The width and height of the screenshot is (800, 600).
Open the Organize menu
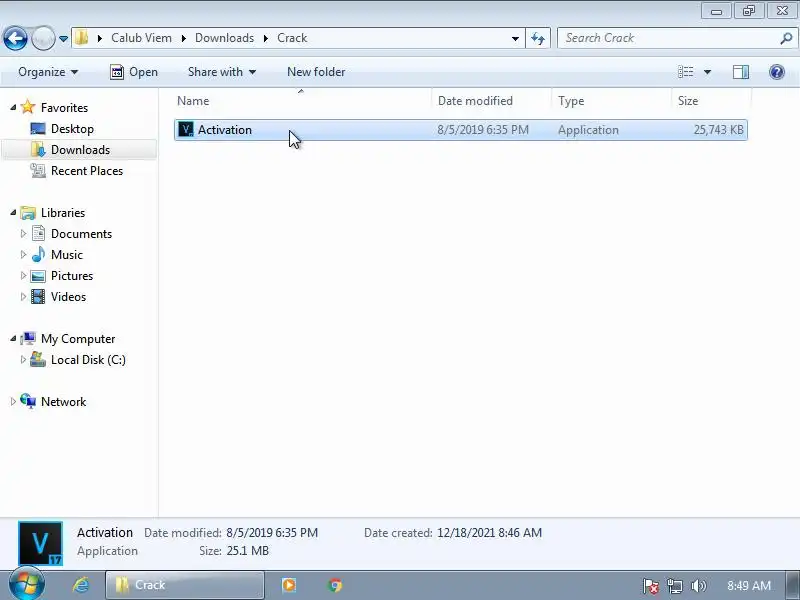click(48, 72)
